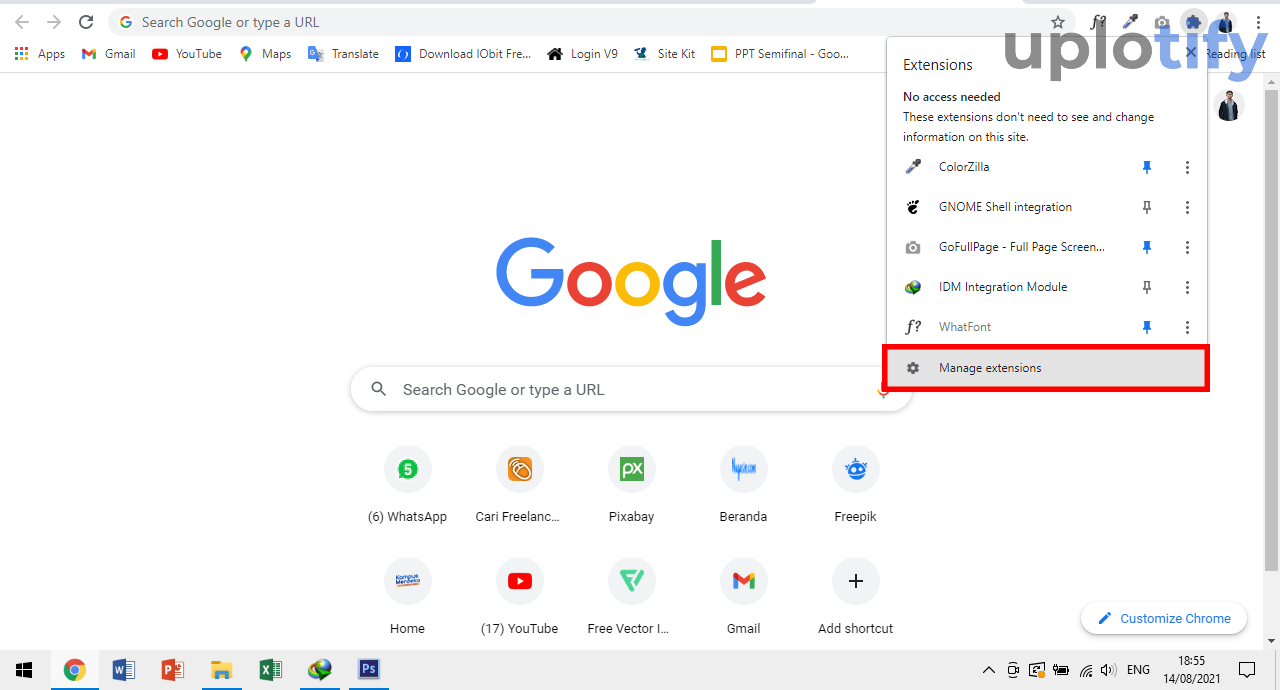1280x690 pixels.
Task: Click the Add shortcut plus tile
Action: pos(855,595)
